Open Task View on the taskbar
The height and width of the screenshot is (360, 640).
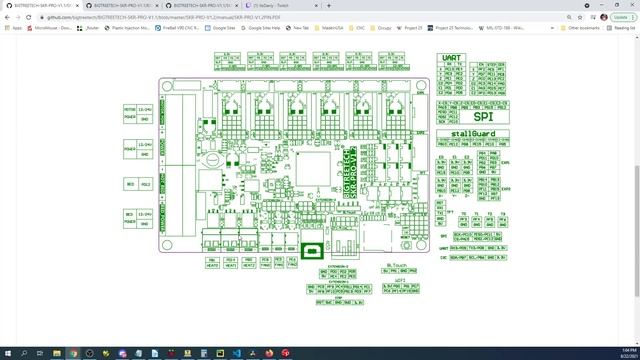click(40, 353)
